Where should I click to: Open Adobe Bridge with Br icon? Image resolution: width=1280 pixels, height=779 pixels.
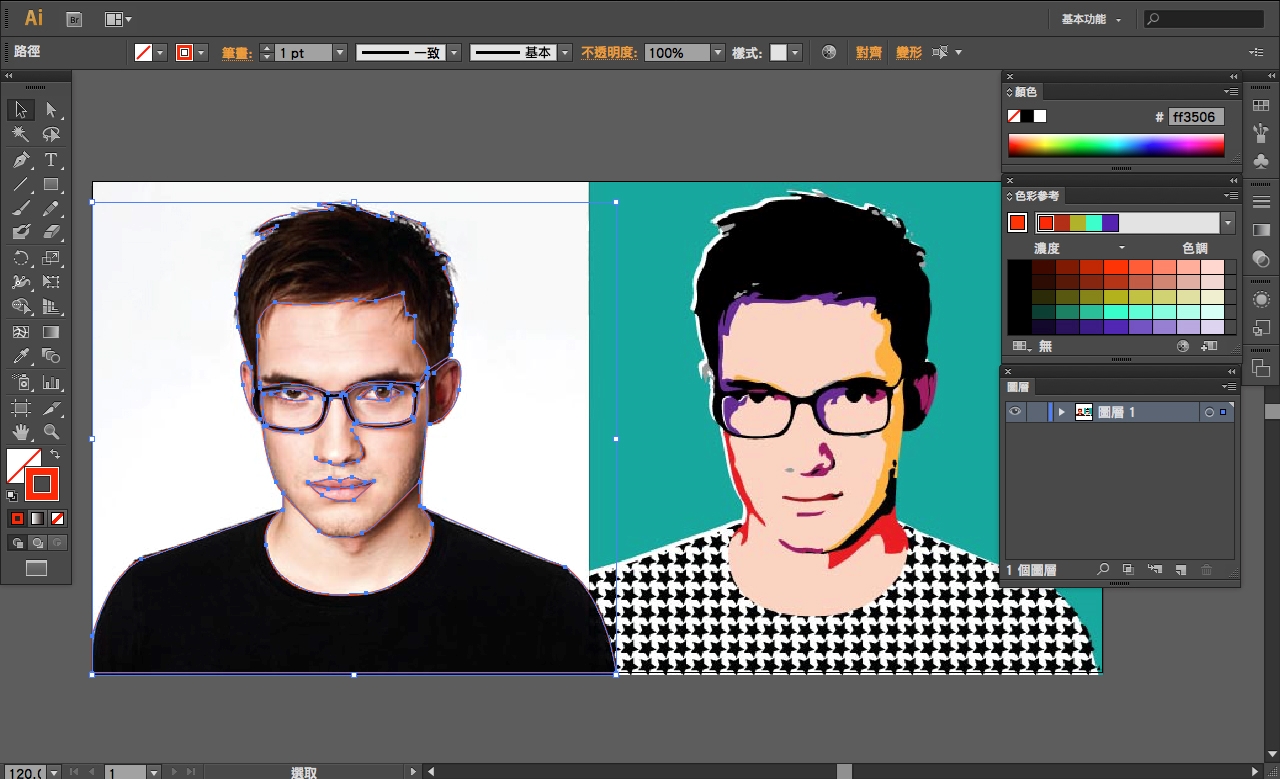tap(73, 19)
